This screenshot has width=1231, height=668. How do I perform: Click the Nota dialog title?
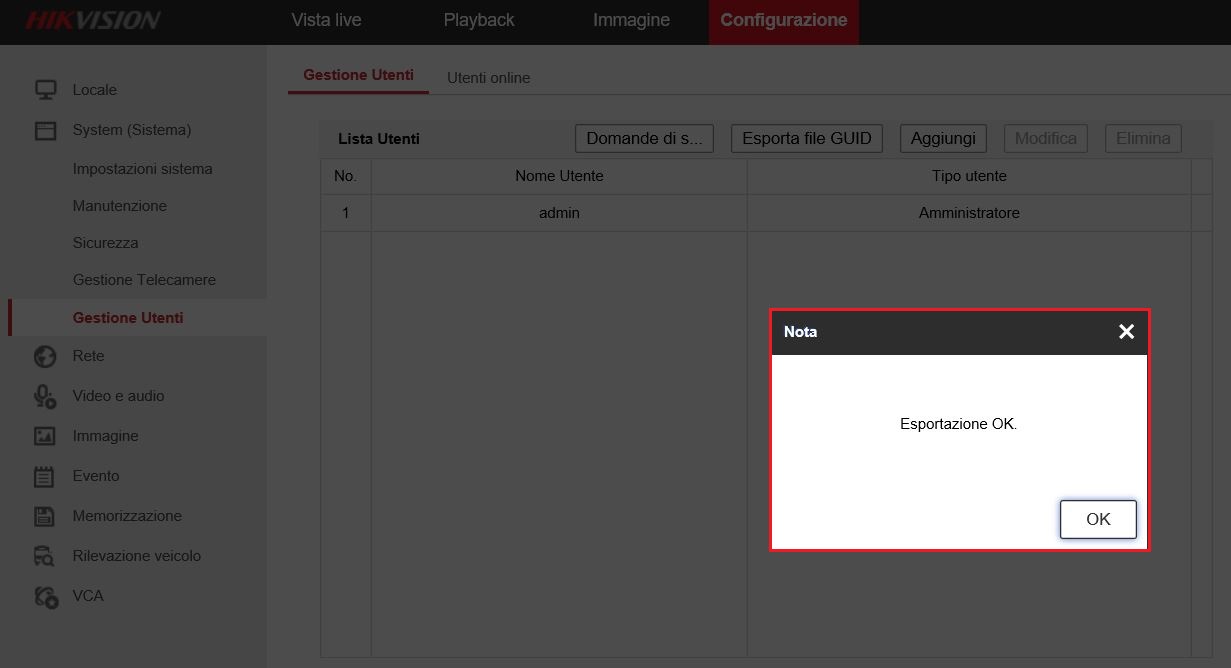[x=800, y=332]
